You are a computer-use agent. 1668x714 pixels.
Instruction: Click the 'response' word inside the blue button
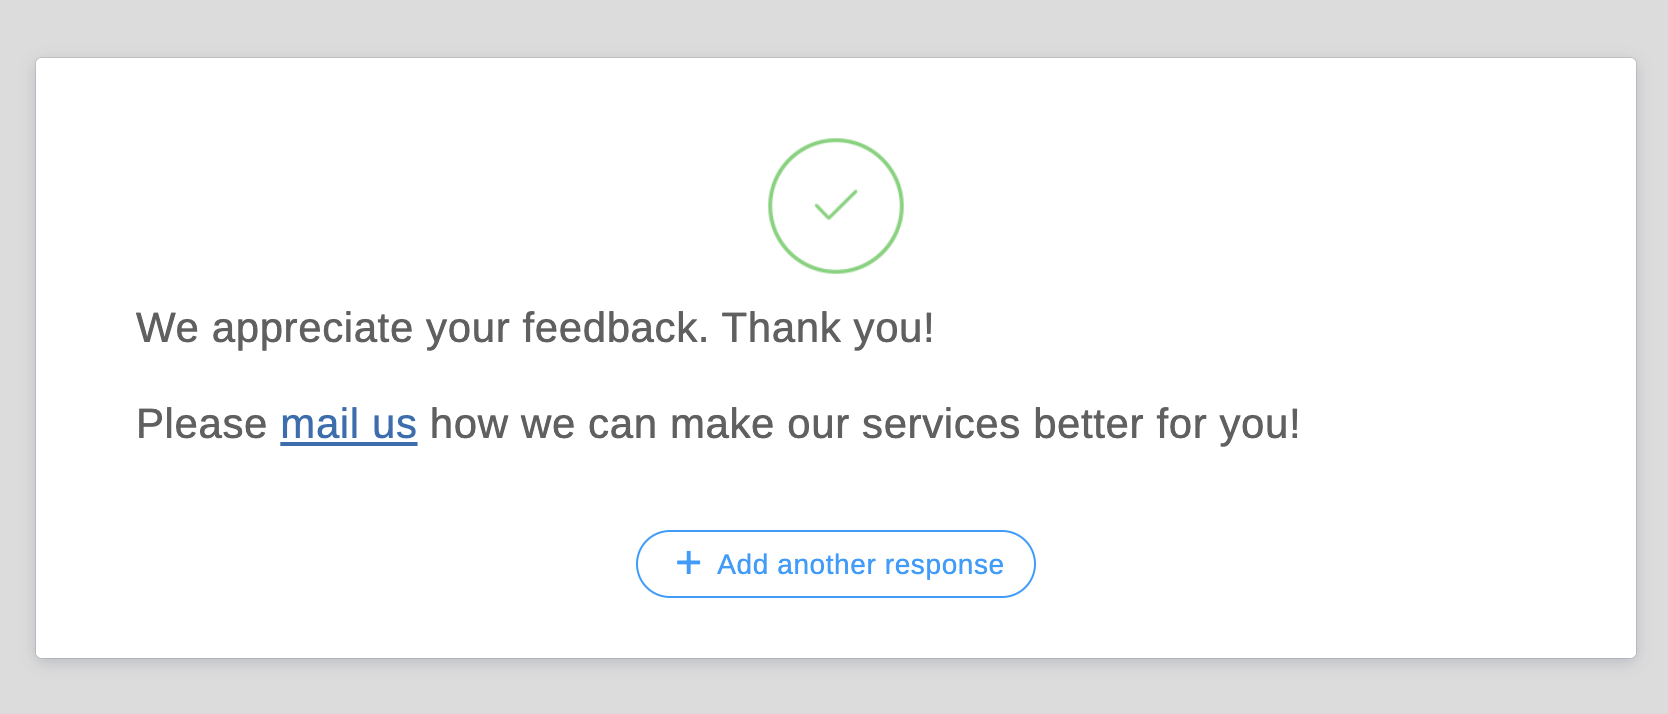(944, 565)
